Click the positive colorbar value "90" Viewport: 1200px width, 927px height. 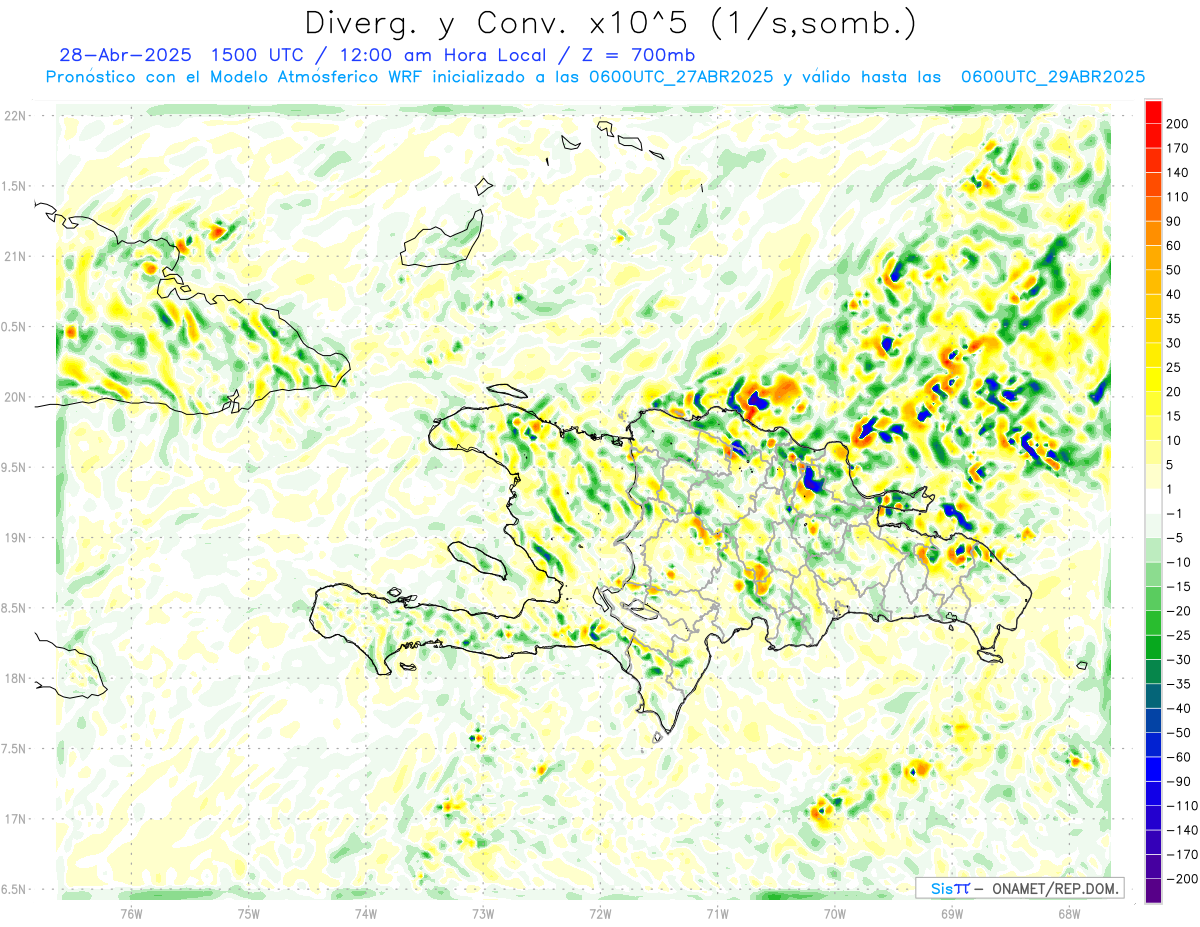coord(1174,222)
